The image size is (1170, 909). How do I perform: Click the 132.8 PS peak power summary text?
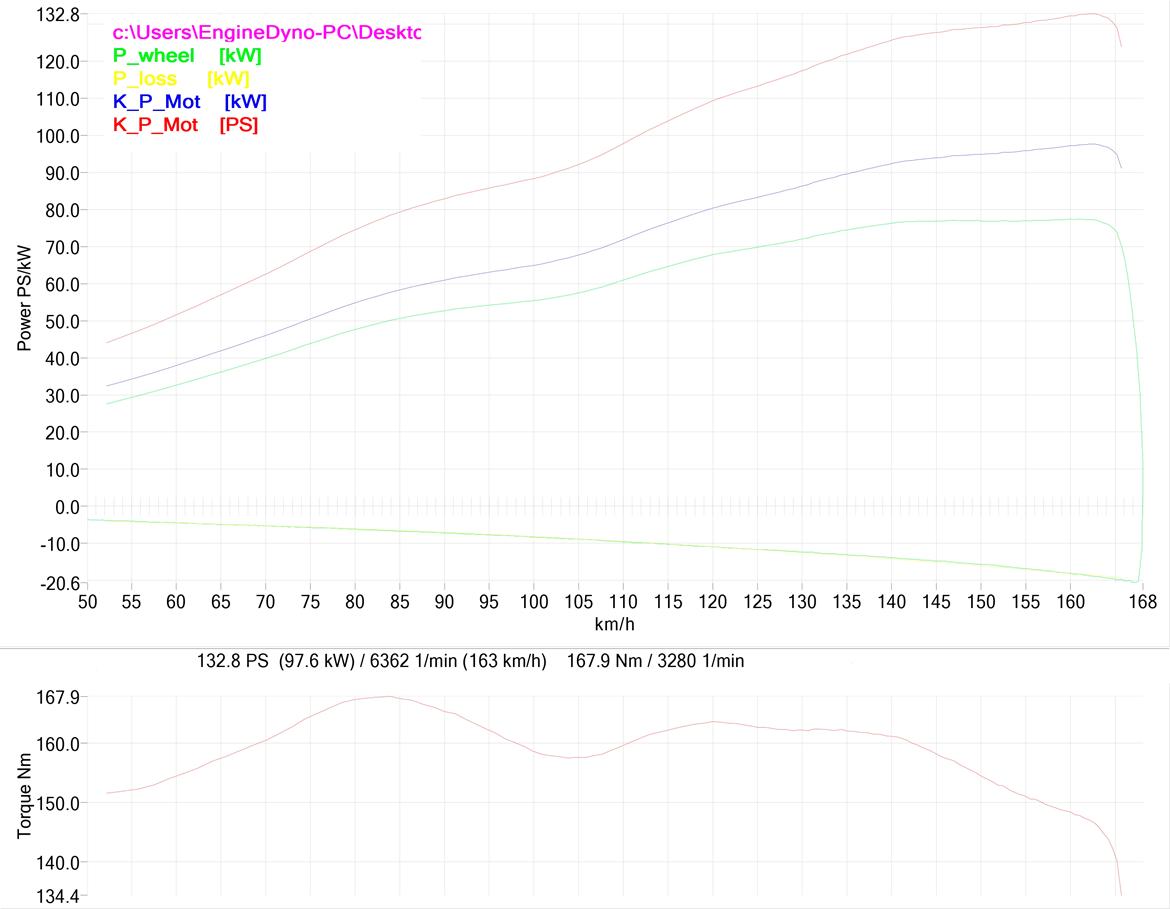tap(372, 661)
